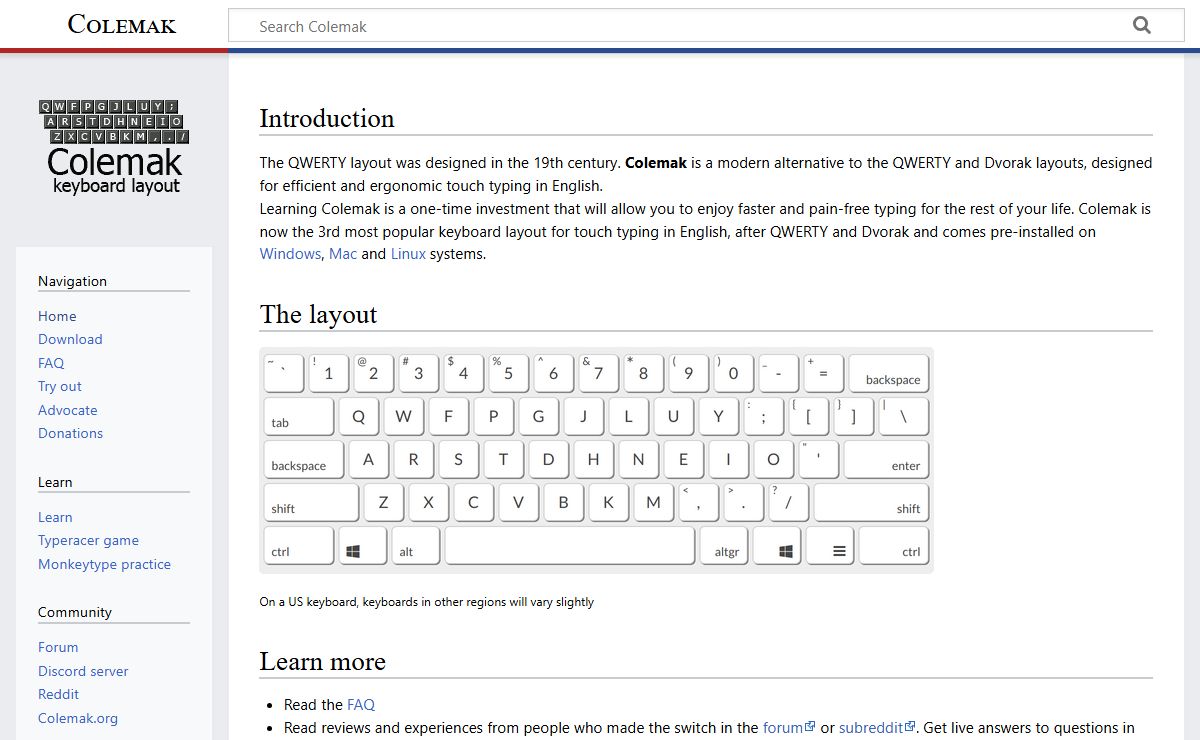Visit the Forum link in Community

pos(58,647)
